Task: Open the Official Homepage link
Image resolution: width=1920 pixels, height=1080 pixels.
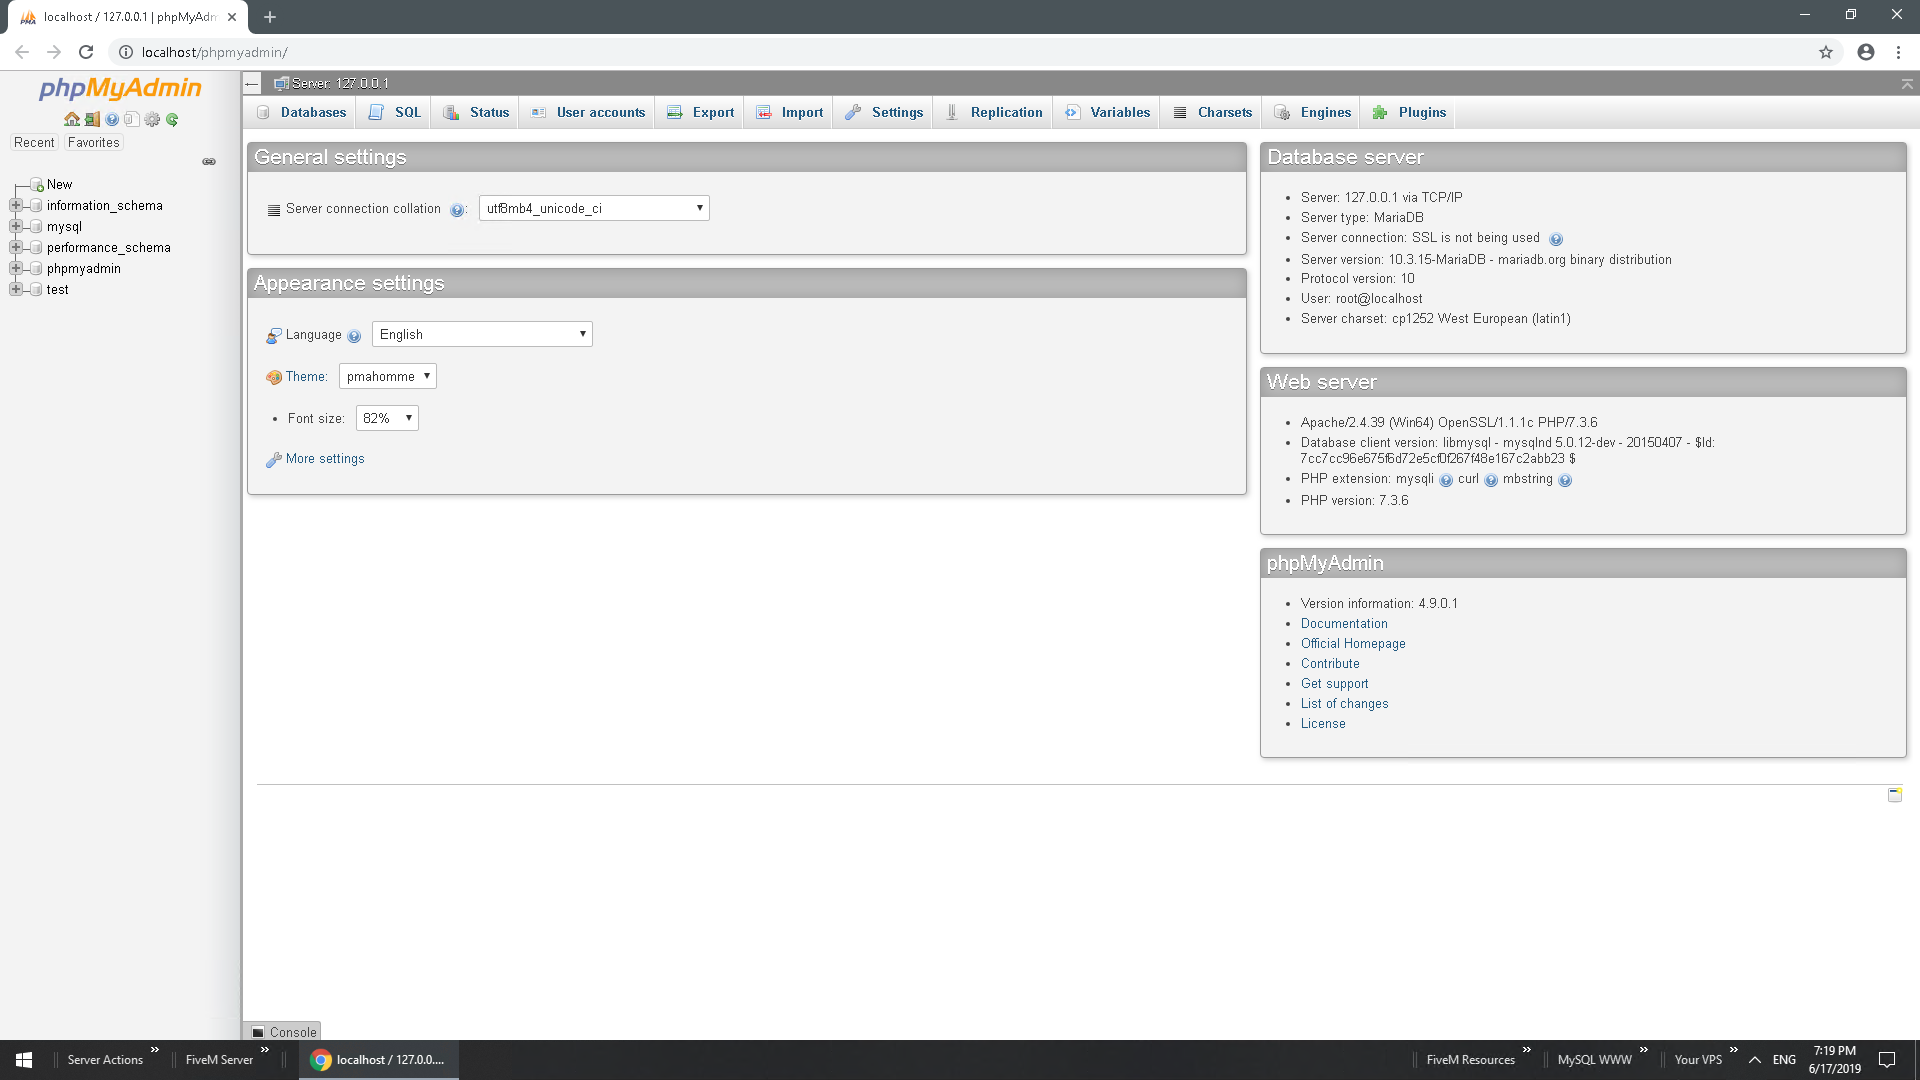Action: (x=1353, y=644)
